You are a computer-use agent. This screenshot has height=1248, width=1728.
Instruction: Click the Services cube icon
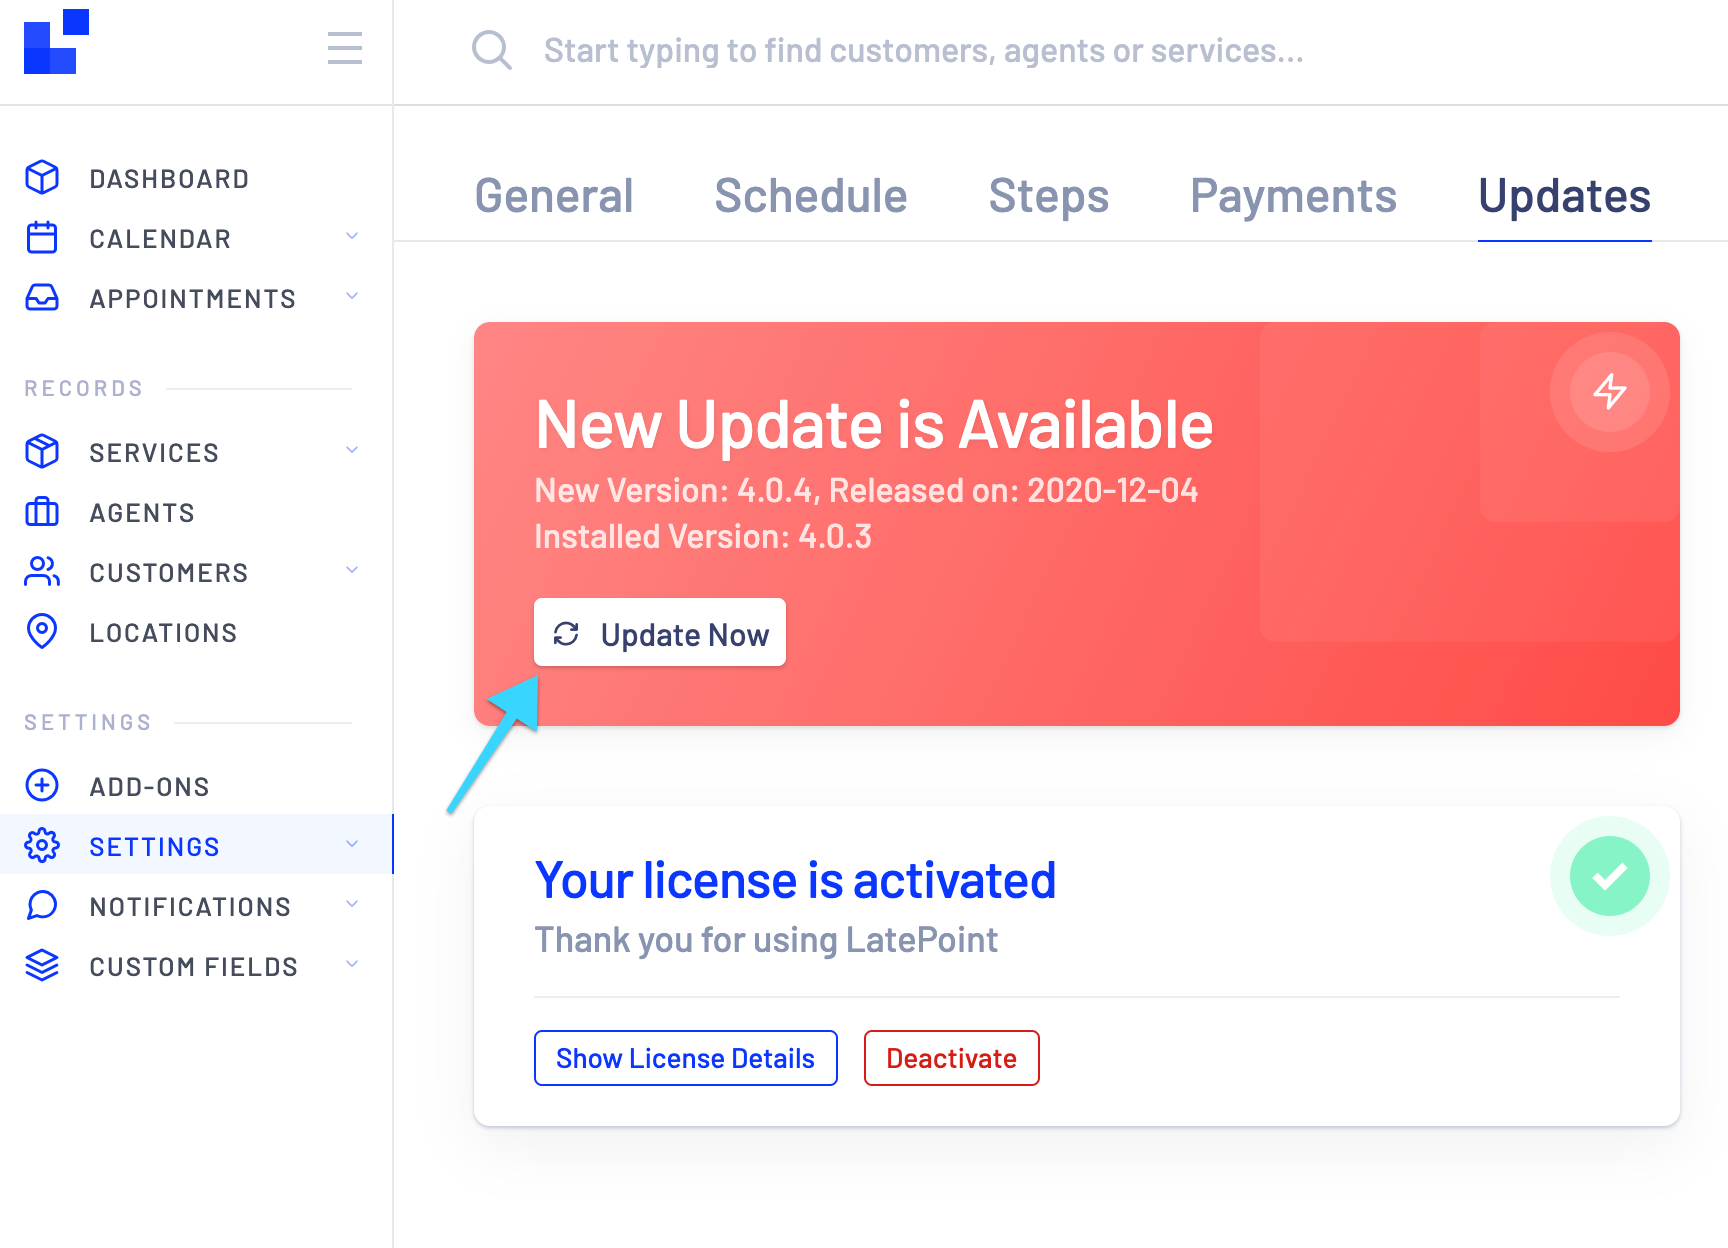pos(41,451)
